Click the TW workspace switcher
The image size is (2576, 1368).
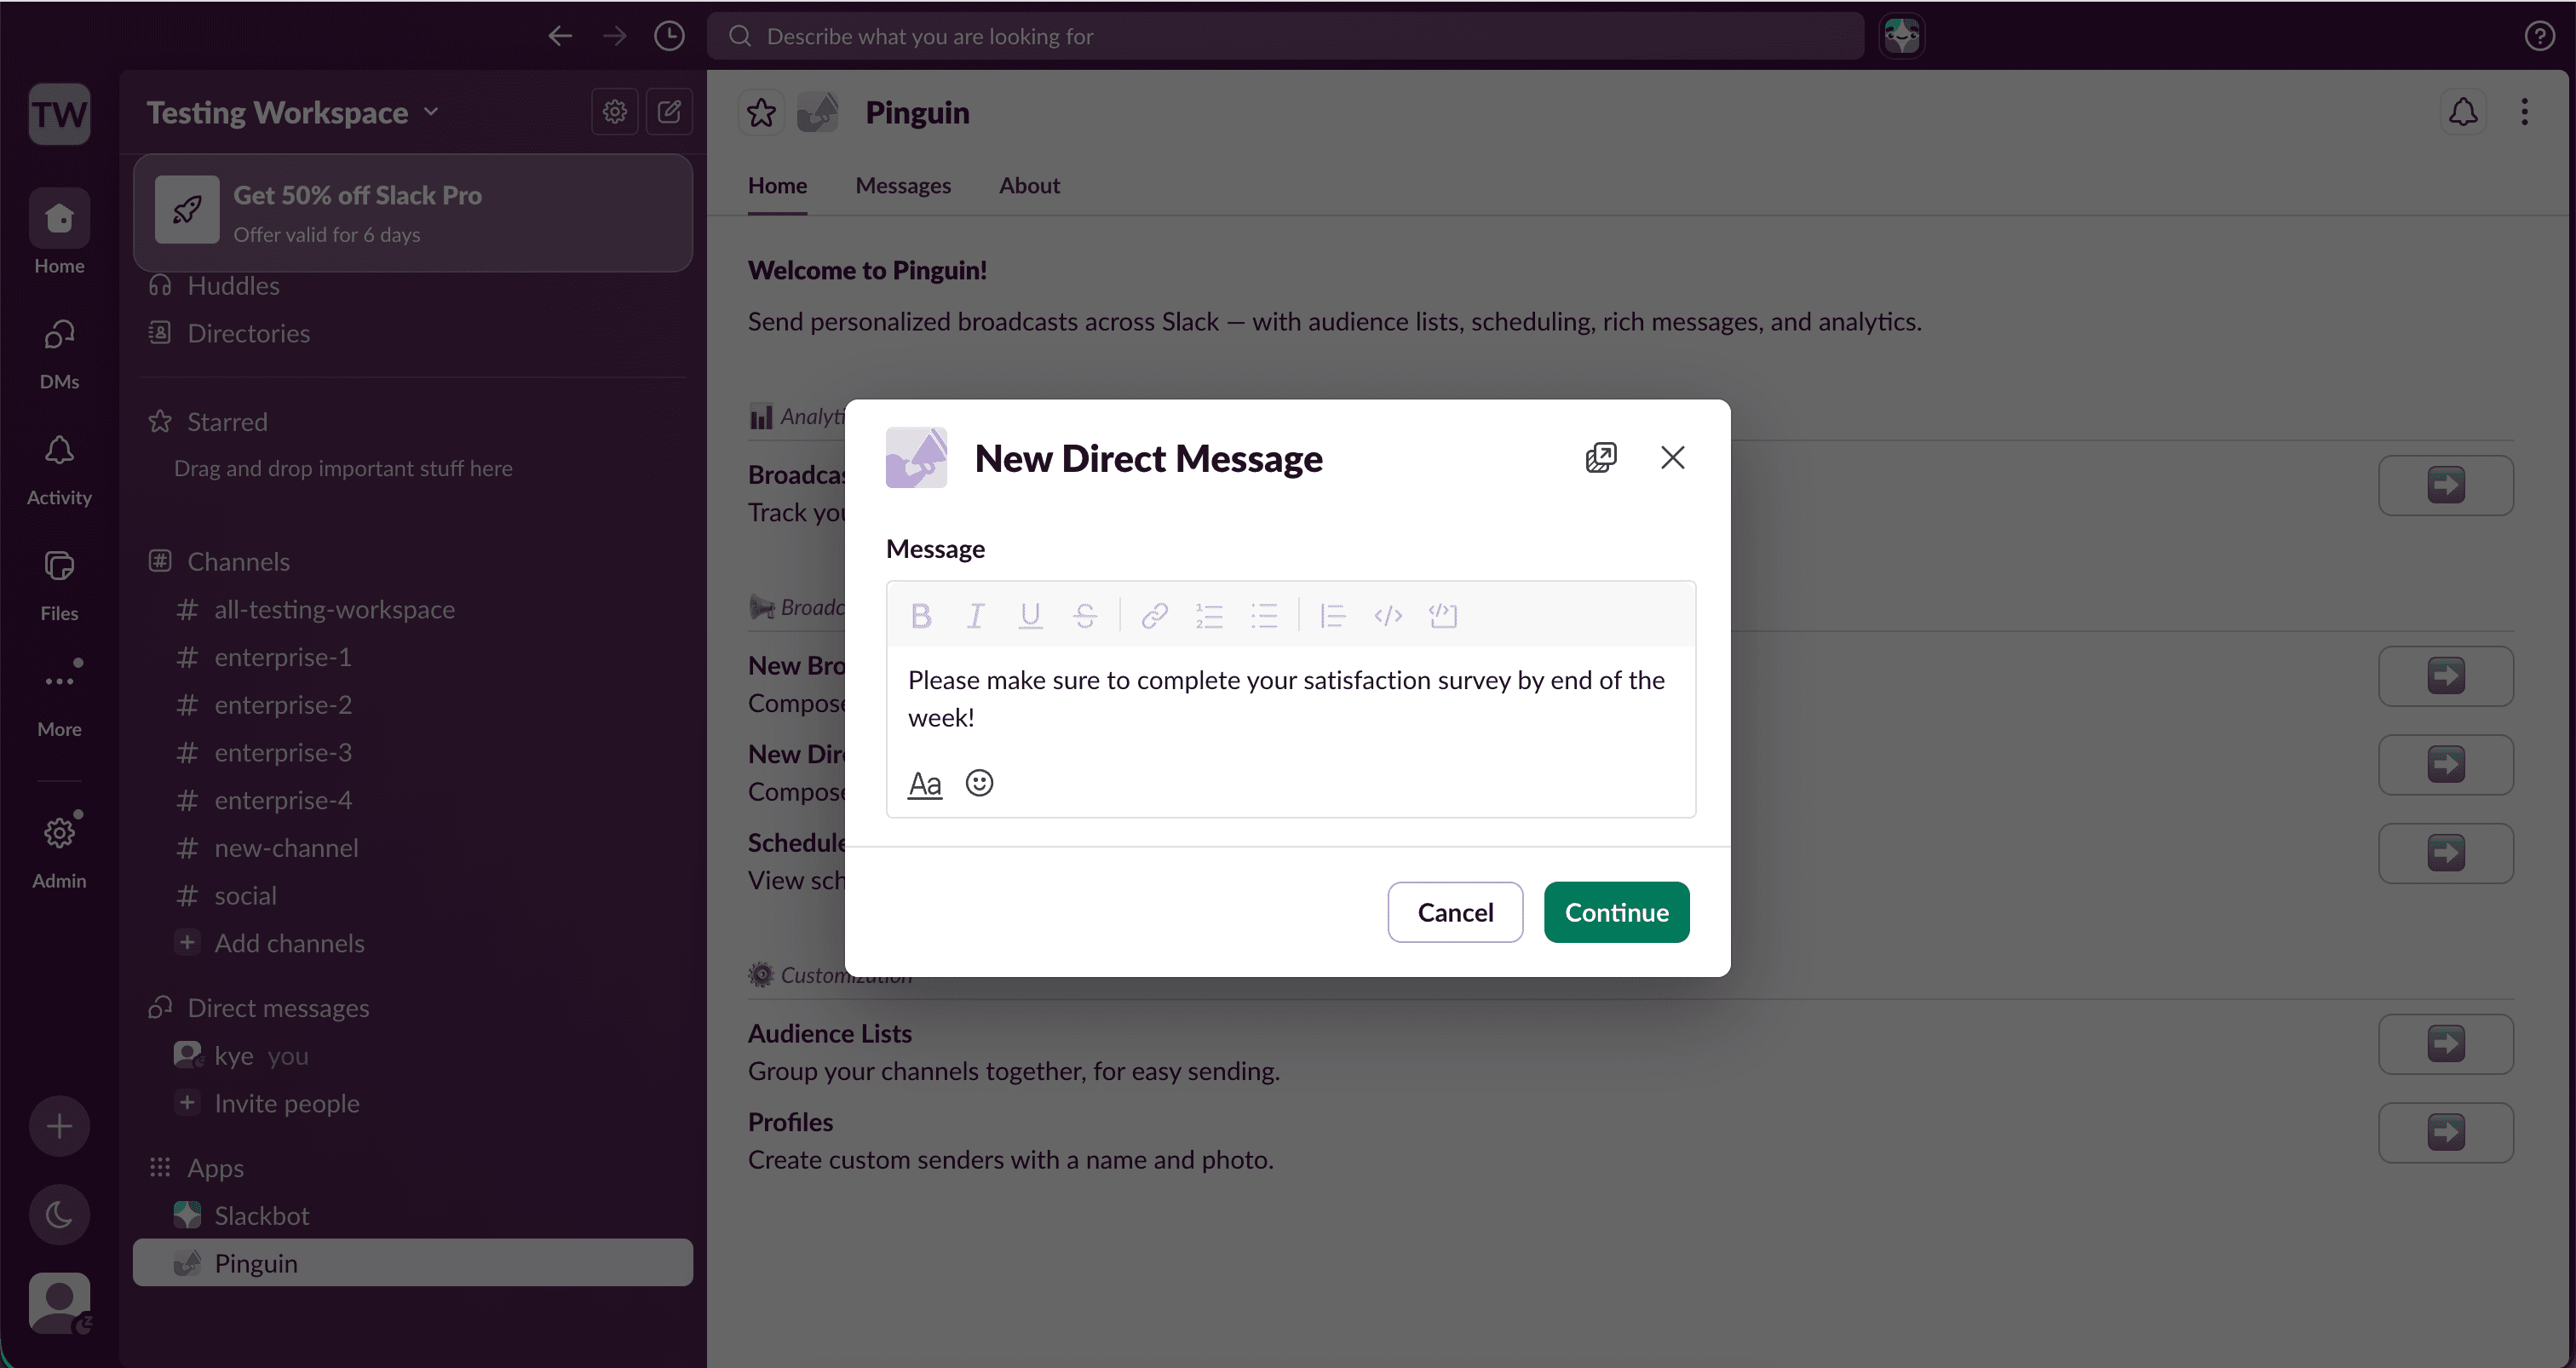pos(59,113)
